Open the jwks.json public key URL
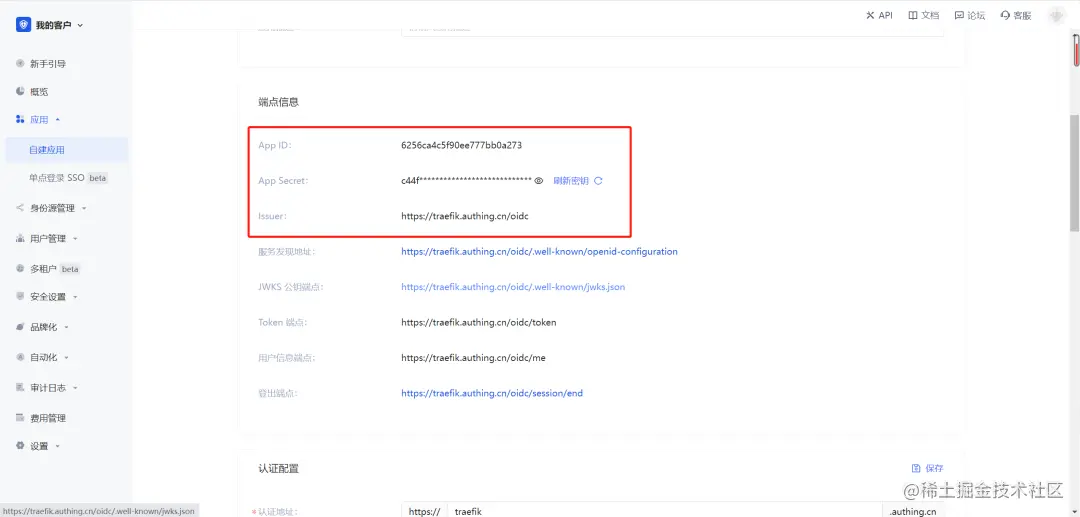The height and width of the screenshot is (517, 1080). tap(513, 286)
